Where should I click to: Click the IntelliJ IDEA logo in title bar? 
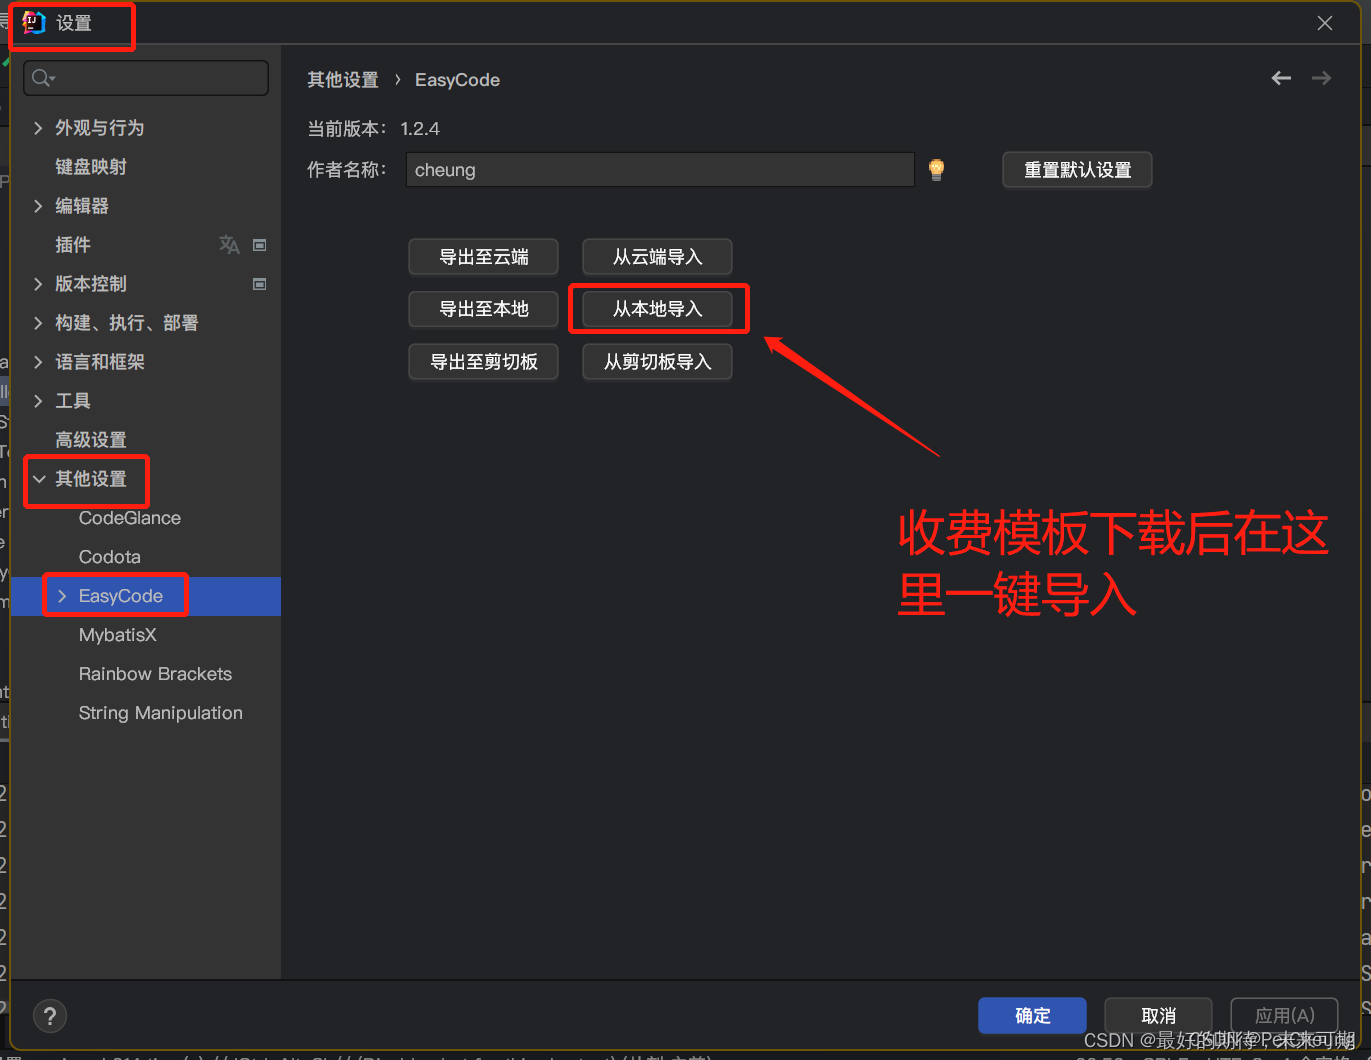click(x=33, y=21)
